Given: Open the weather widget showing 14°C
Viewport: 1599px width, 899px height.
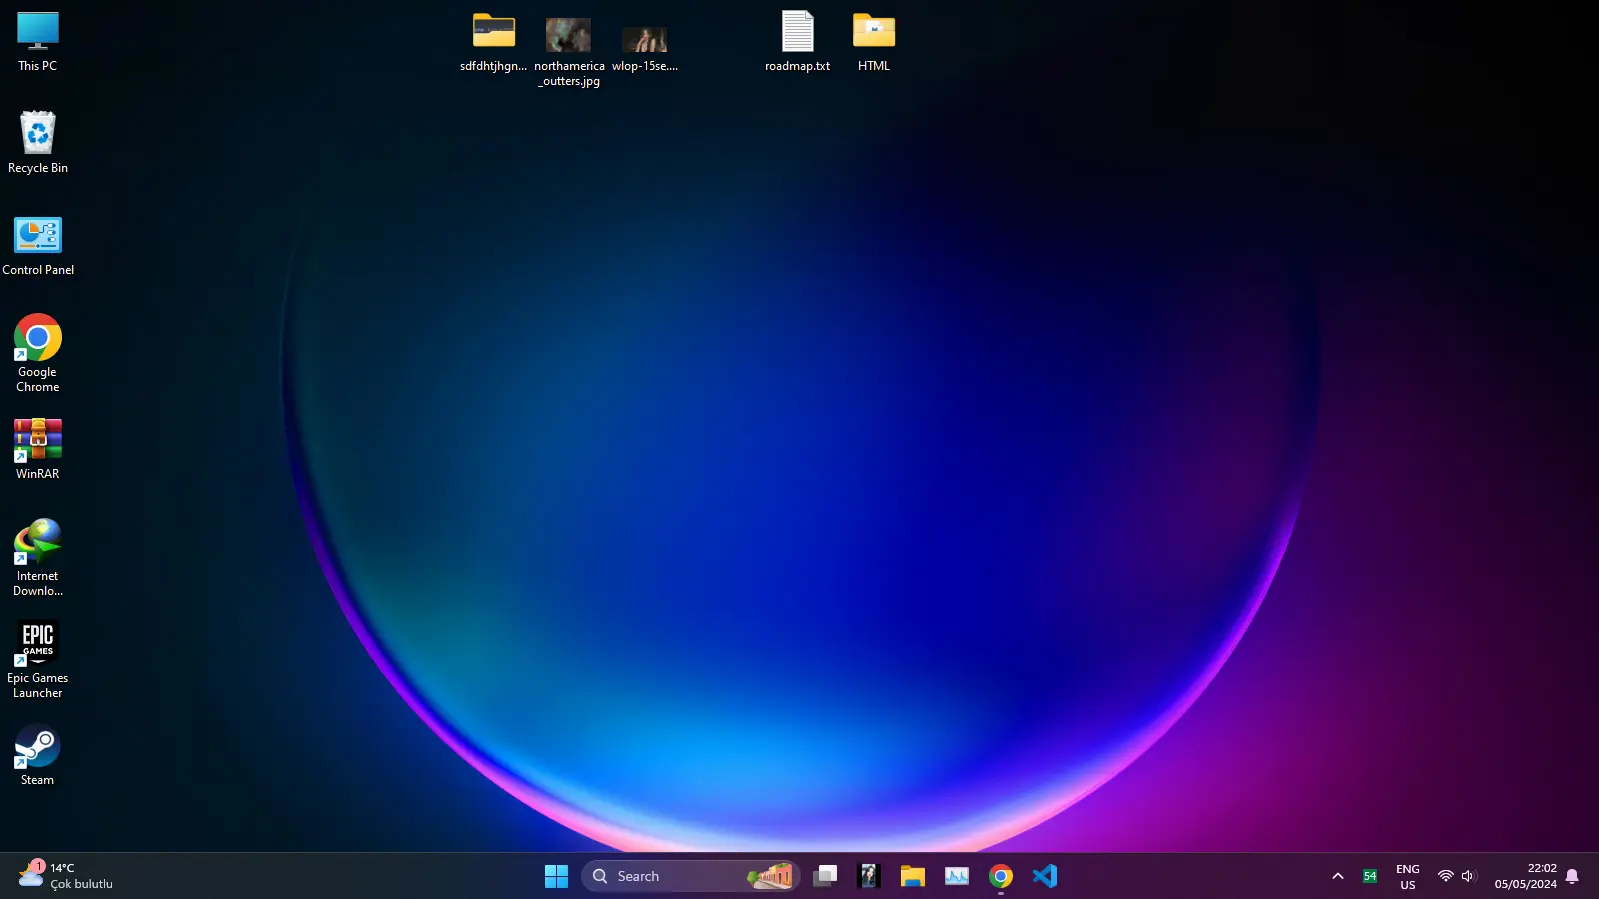Looking at the screenshot, I should pyautogui.click(x=66, y=876).
